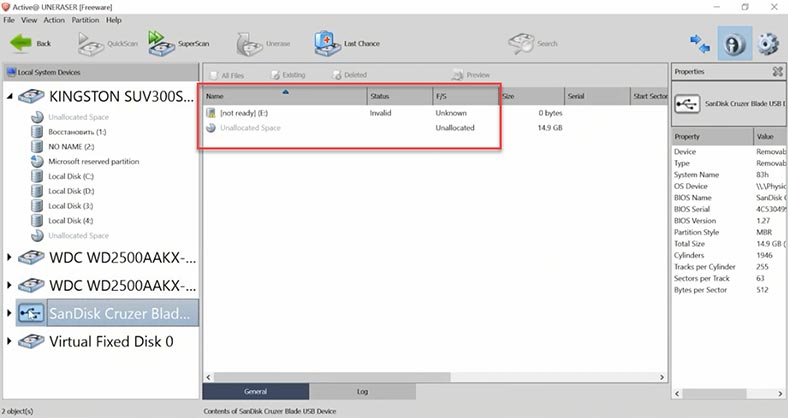
Task: Open settings with the gear icon
Action: (x=767, y=44)
